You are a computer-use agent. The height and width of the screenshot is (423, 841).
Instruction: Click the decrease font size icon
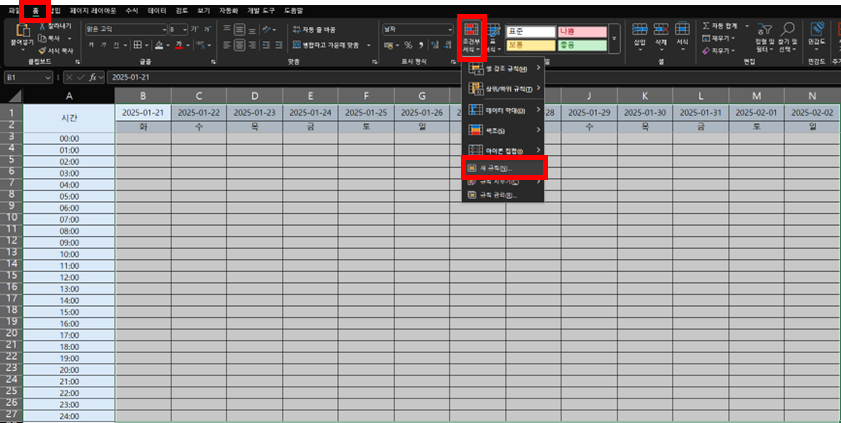[x=207, y=29]
